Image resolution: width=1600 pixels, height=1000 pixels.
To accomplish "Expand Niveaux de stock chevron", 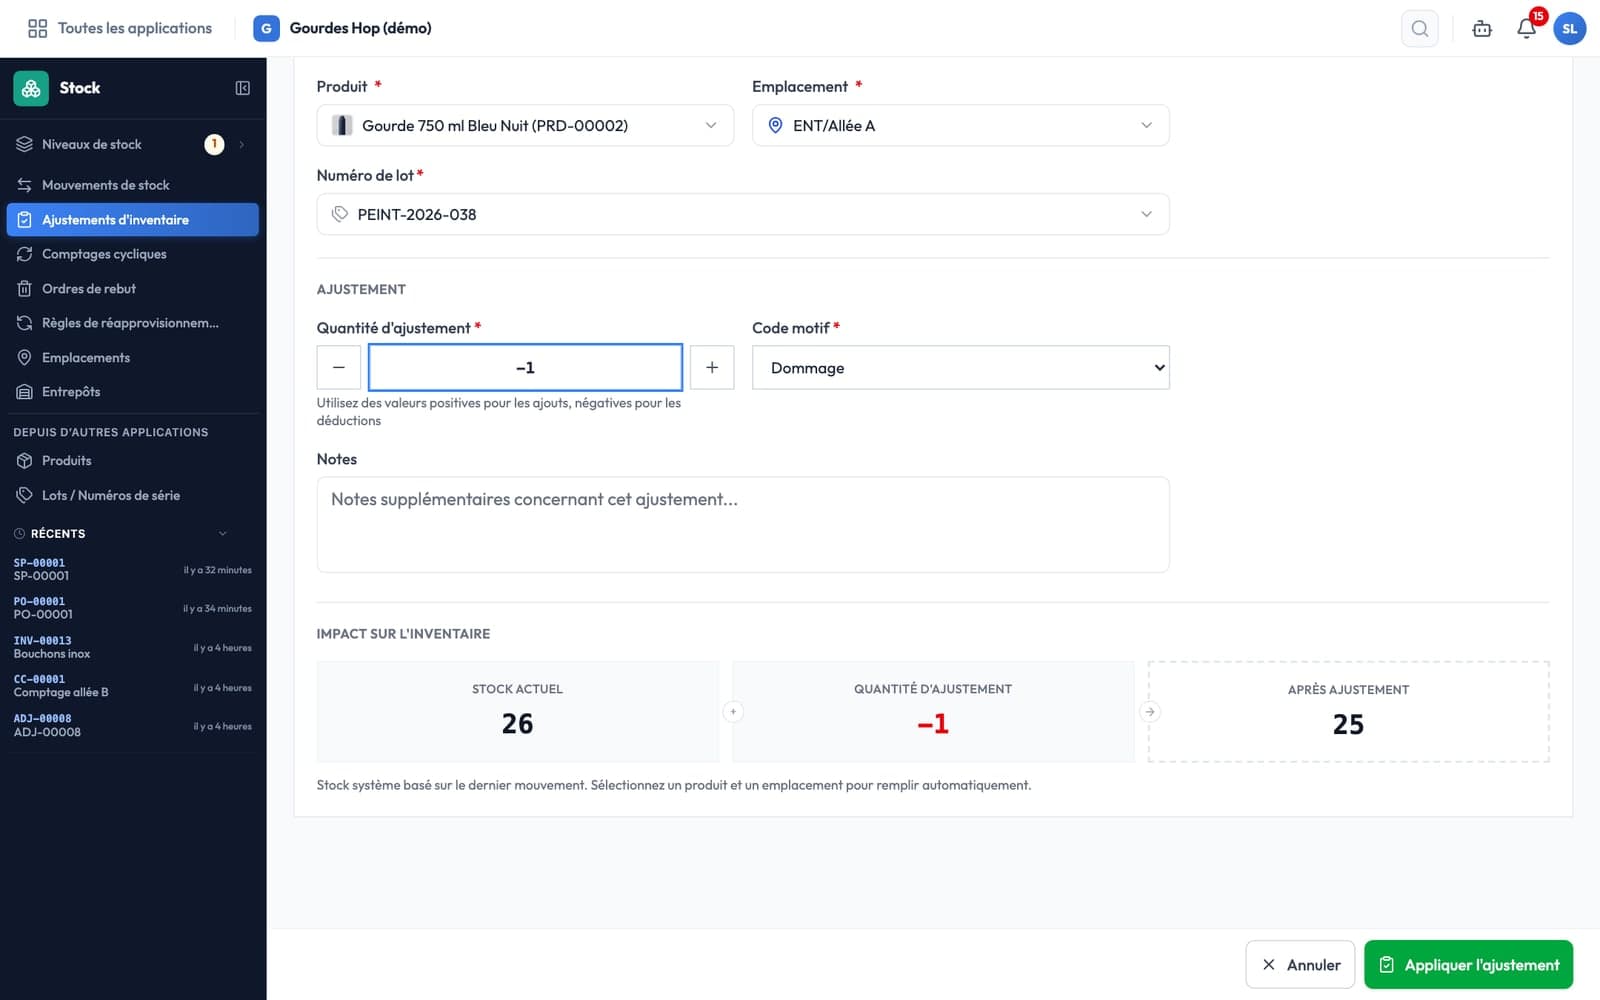I will (x=241, y=145).
